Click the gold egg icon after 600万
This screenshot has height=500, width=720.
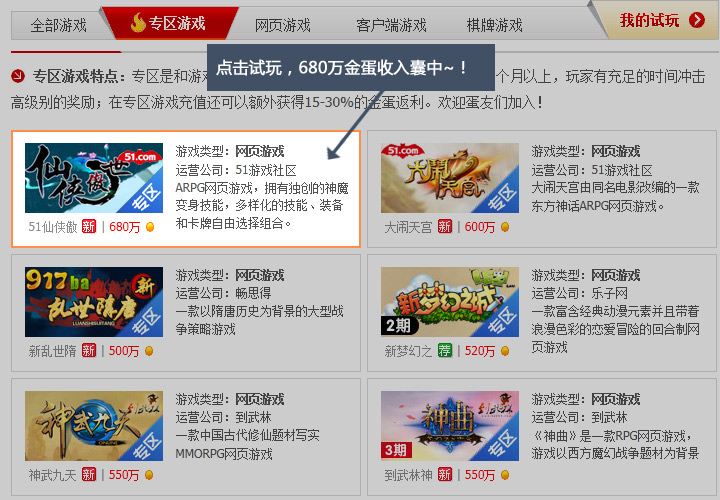(x=505, y=227)
